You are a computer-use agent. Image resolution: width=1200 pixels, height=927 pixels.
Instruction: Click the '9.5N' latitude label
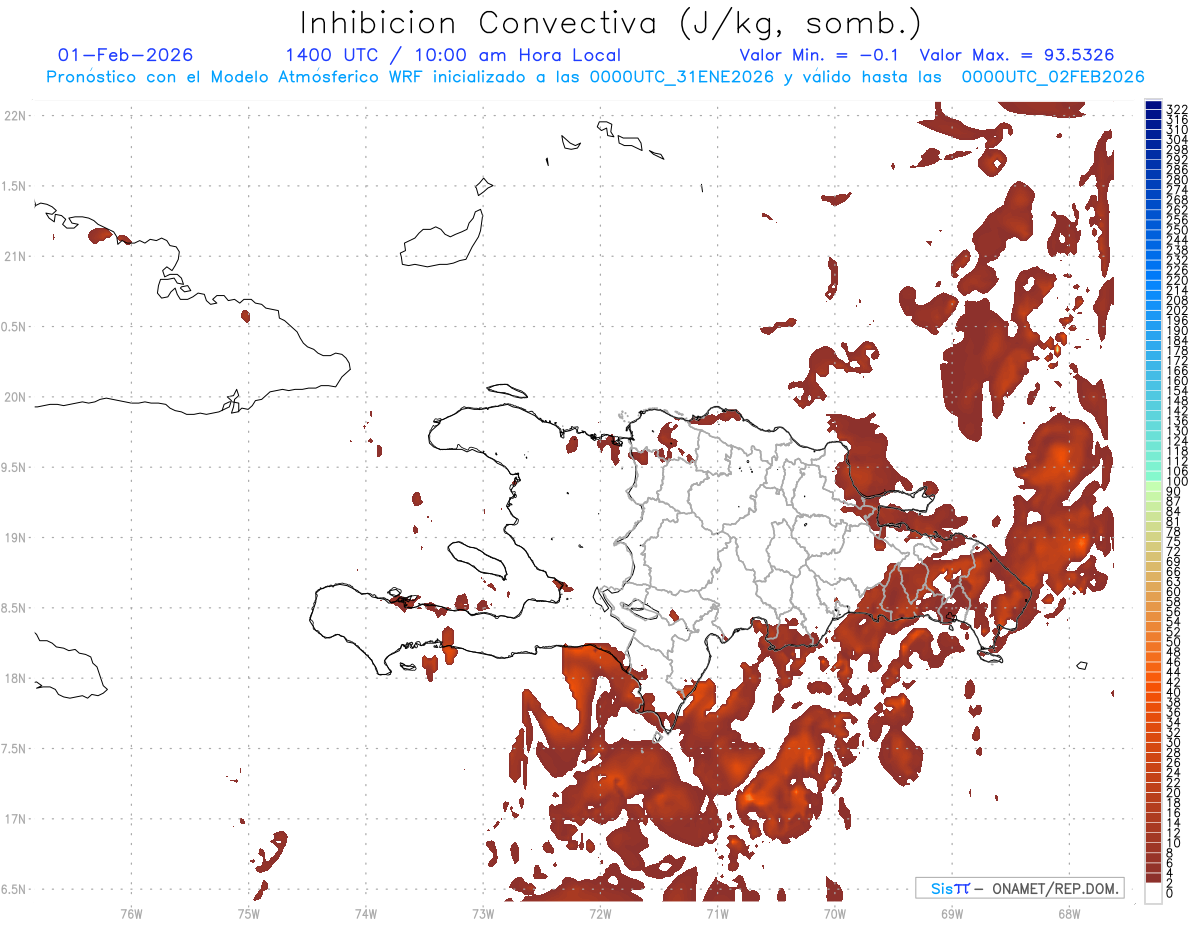pyautogui.click(x=14, y=468)
